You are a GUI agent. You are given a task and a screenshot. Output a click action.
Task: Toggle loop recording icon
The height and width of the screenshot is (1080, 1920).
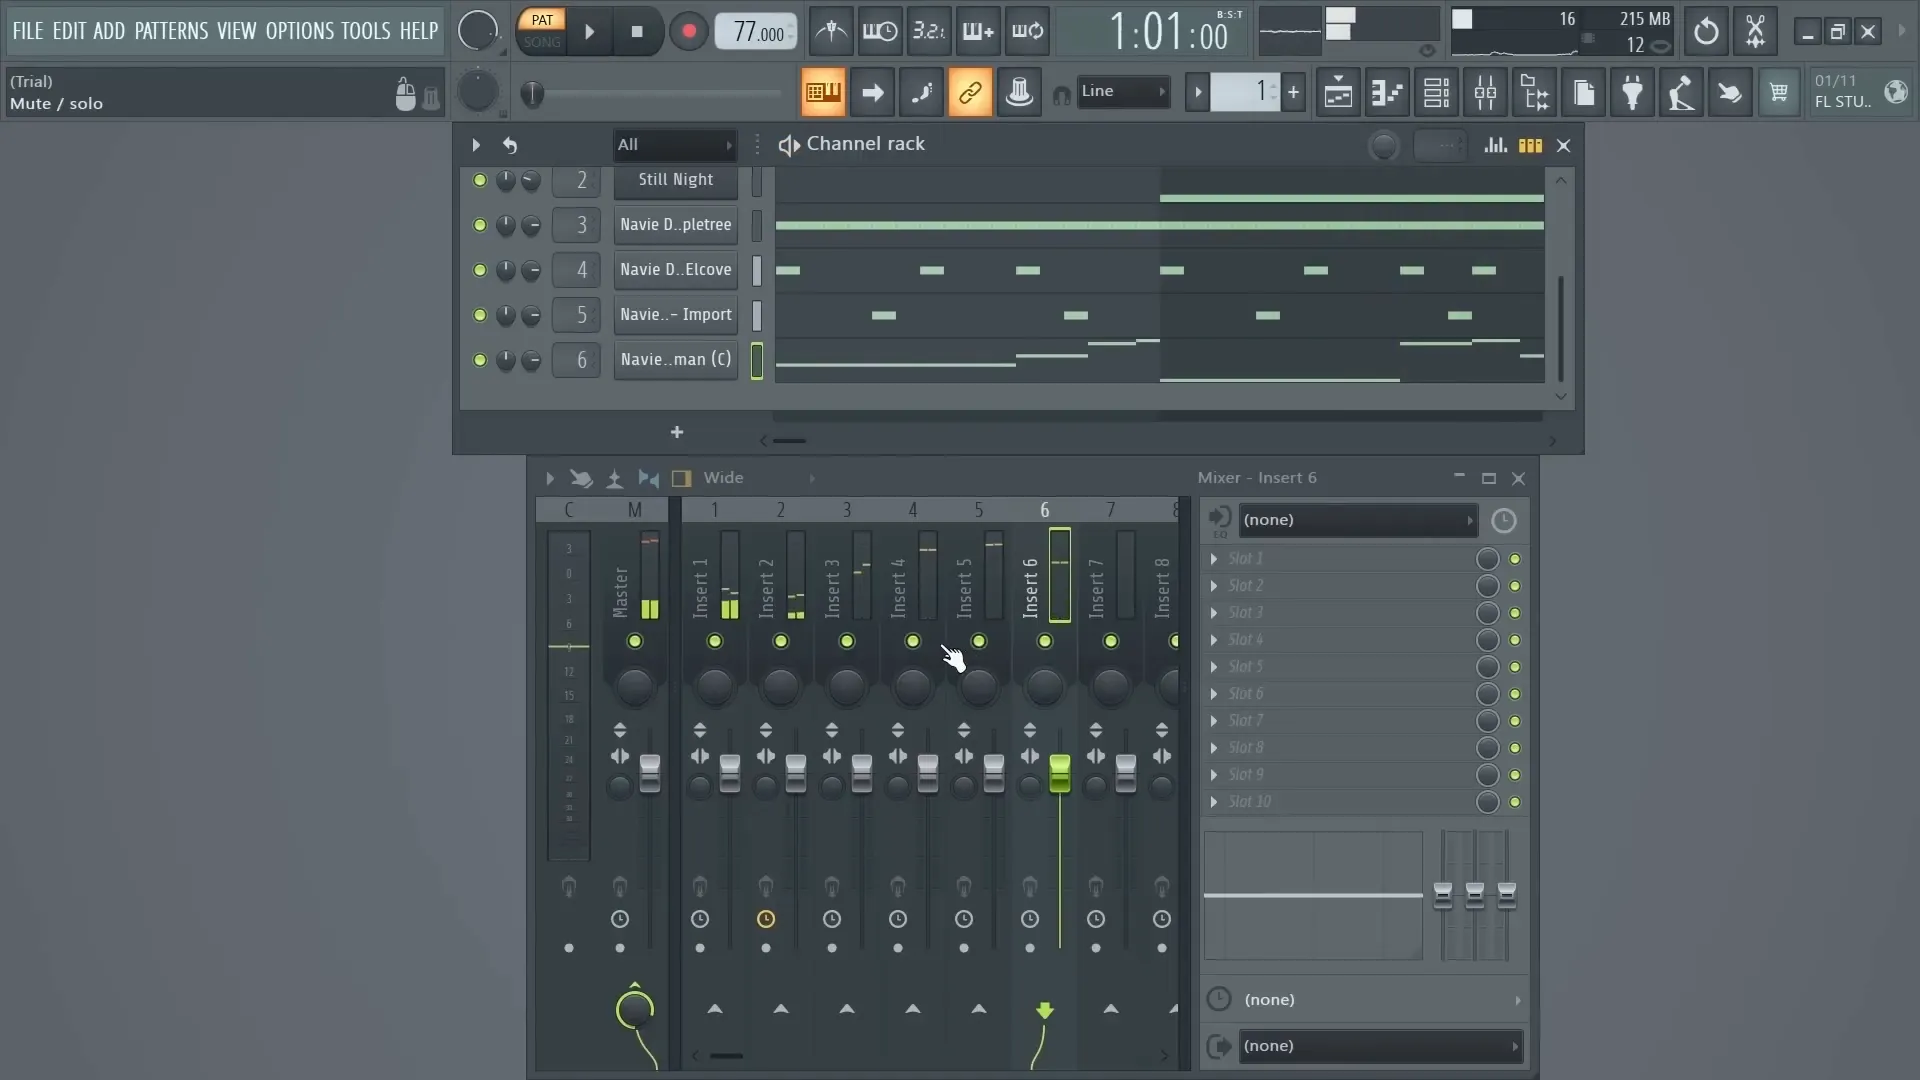click(1027, 32)
